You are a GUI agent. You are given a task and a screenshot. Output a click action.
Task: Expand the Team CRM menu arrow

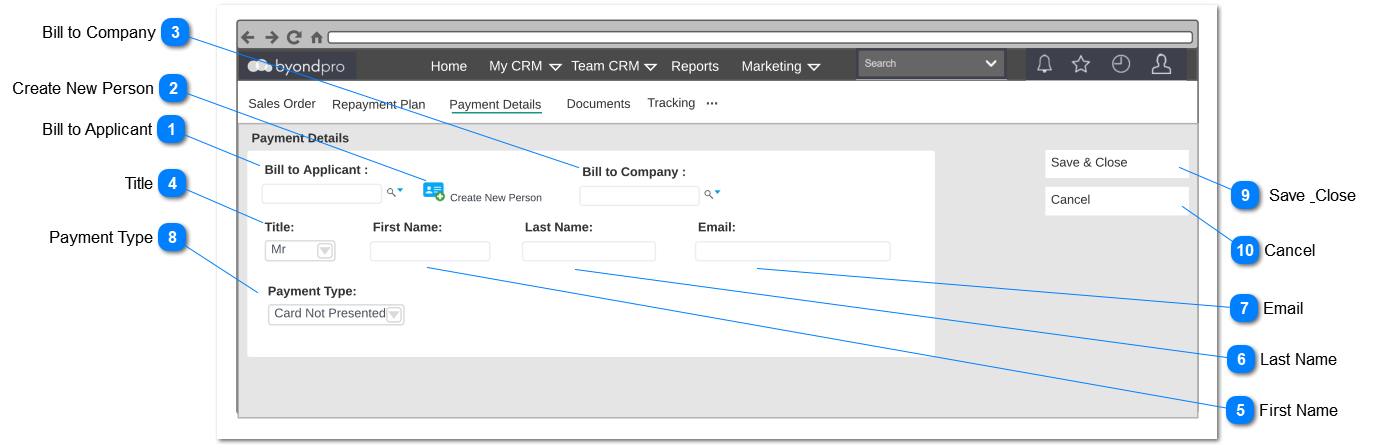pos(651,67)
